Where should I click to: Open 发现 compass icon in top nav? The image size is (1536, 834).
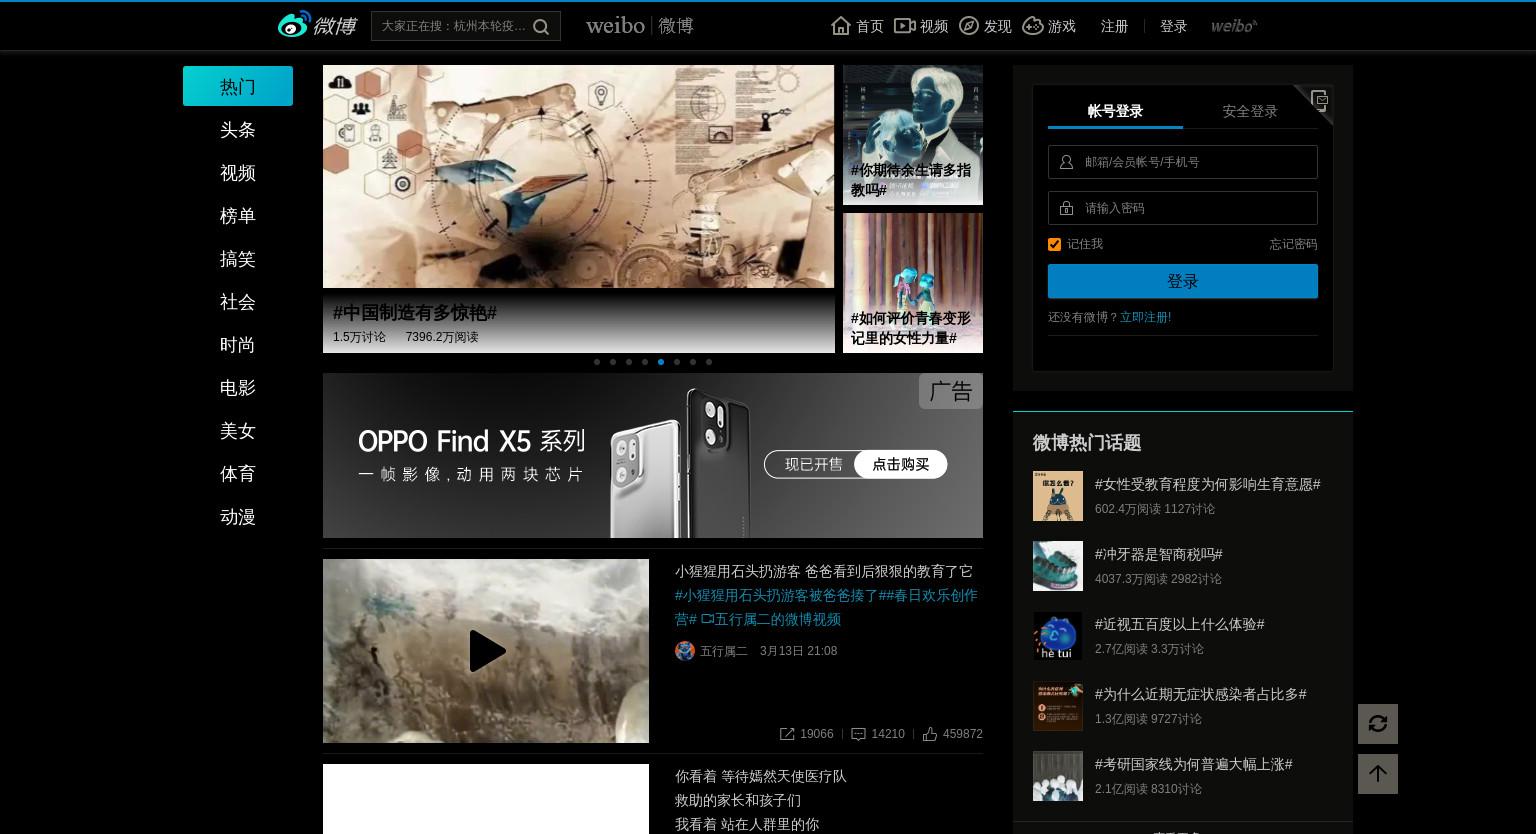969,26
